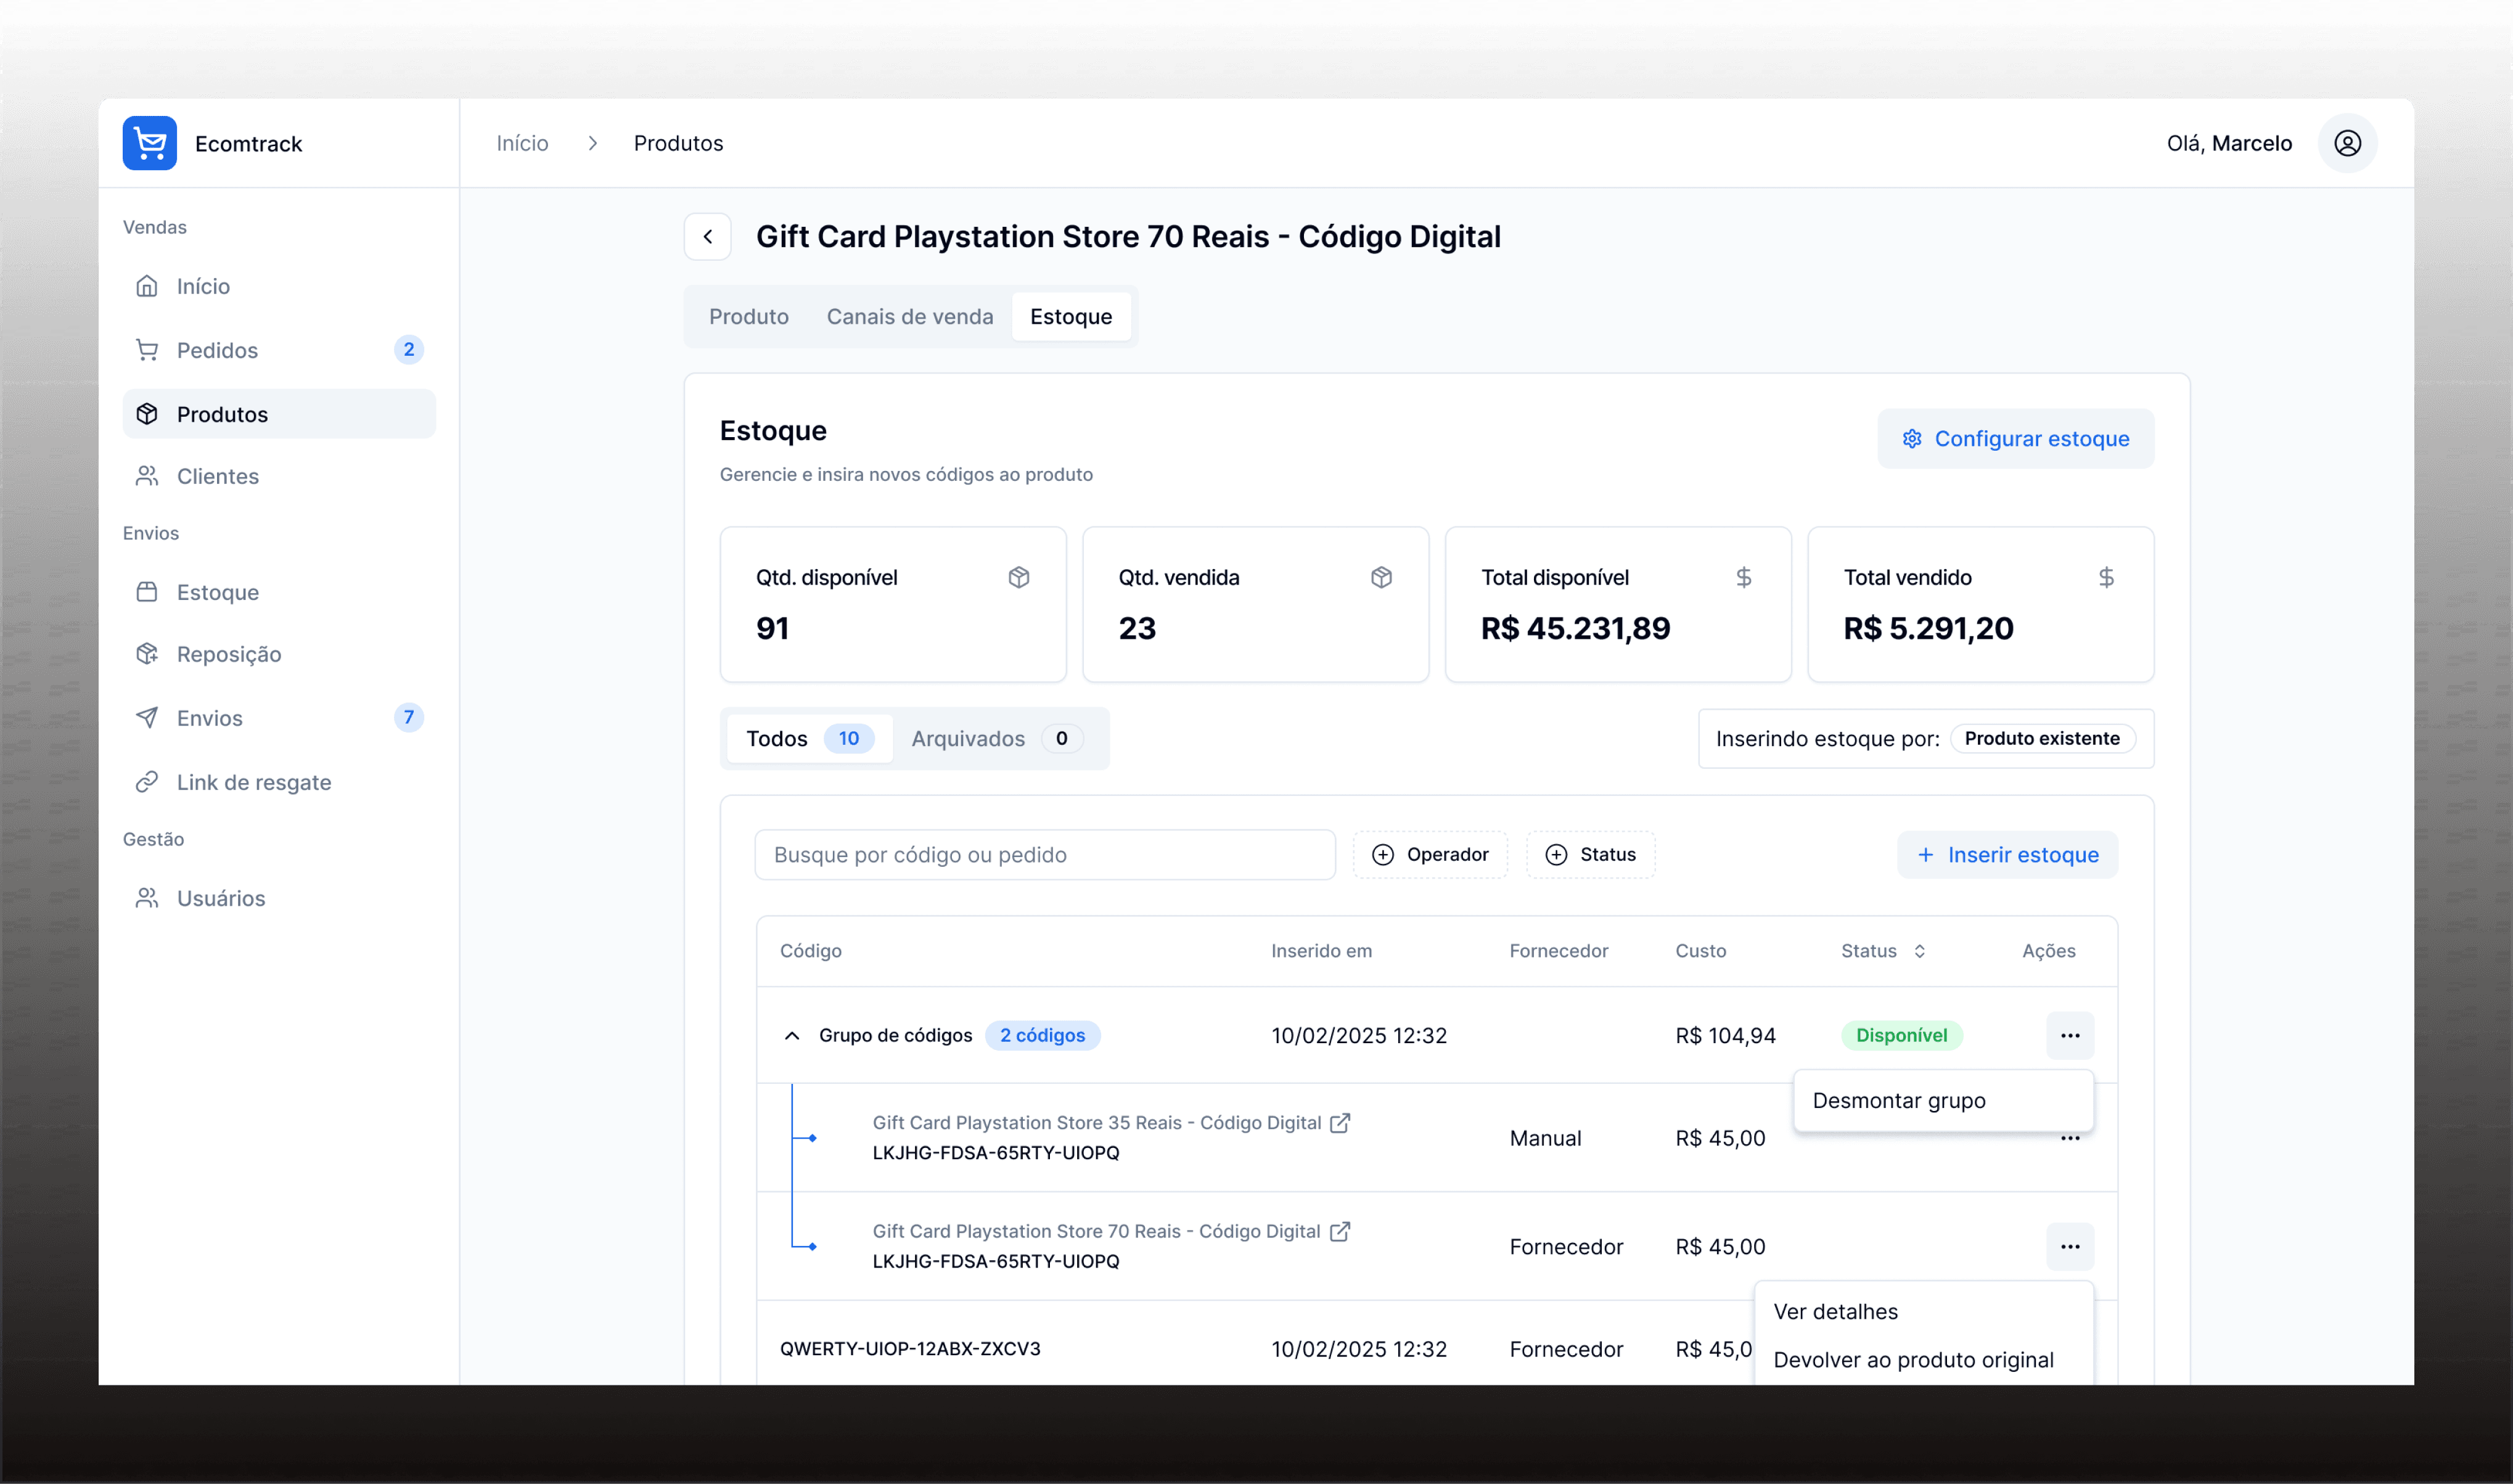This screenshot has height=1484, width=2513.
Task: Switch to the Canais de venda tab
Action: 909,317
